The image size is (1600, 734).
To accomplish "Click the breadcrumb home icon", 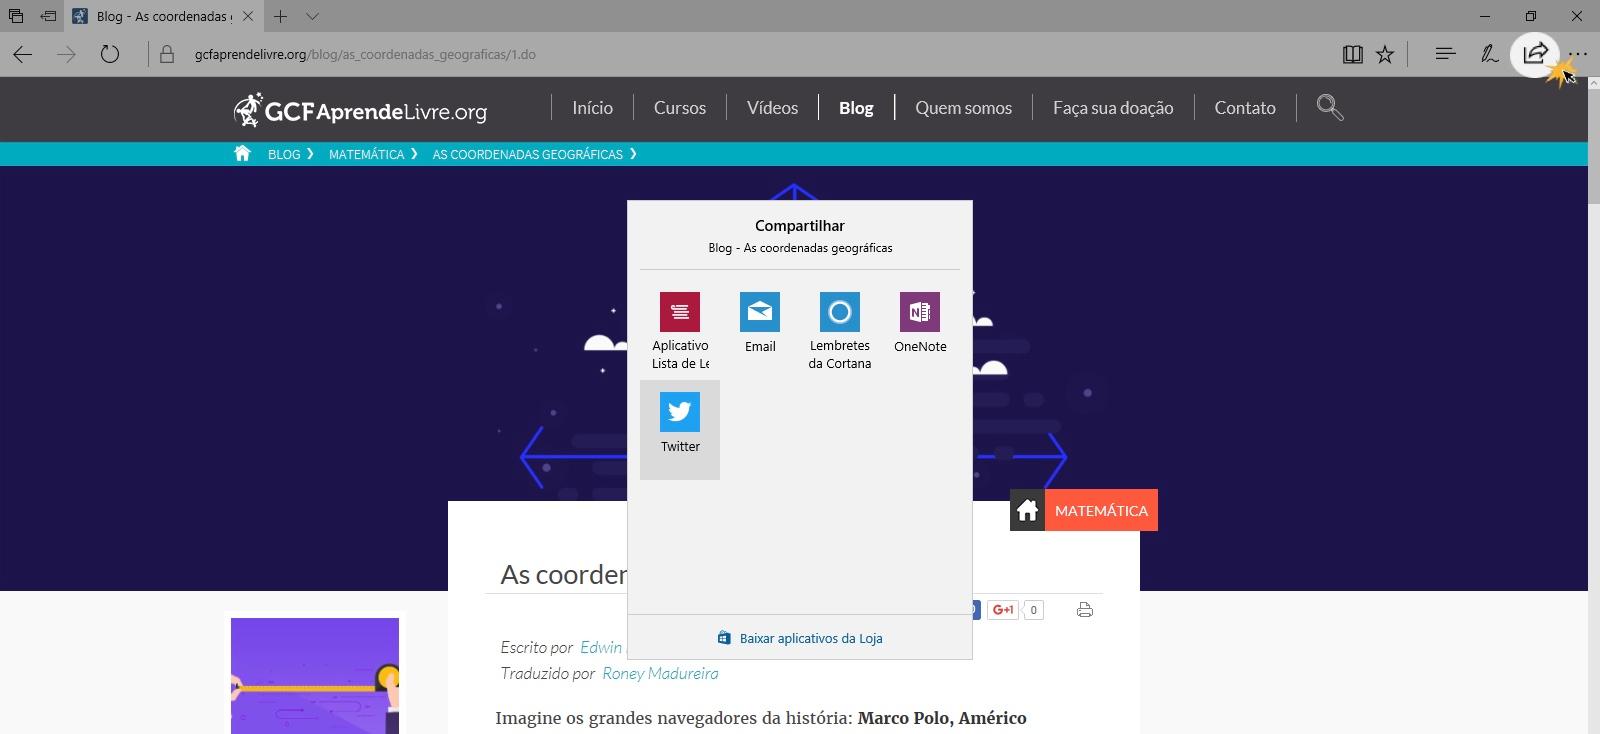I will coord(242,153).
